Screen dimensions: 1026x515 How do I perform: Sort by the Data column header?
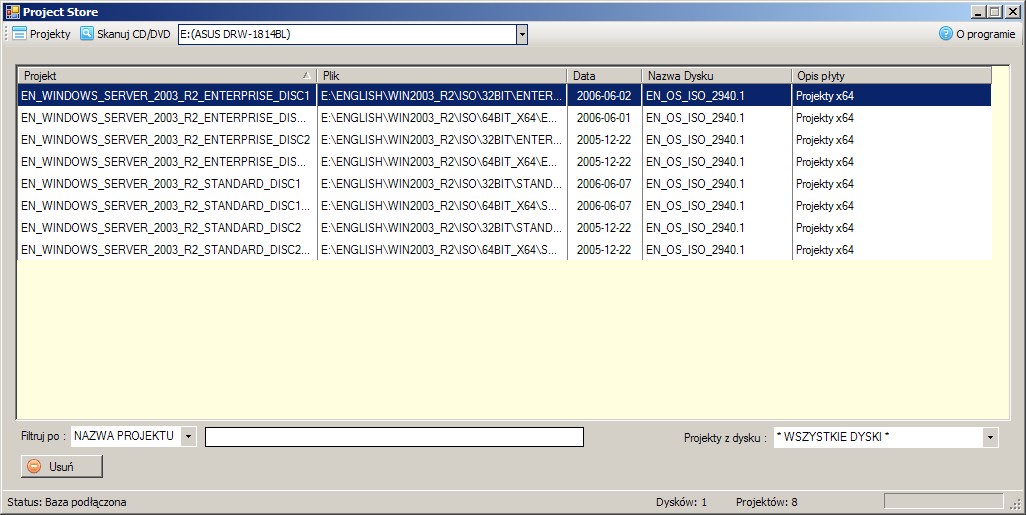pos(604,75)
